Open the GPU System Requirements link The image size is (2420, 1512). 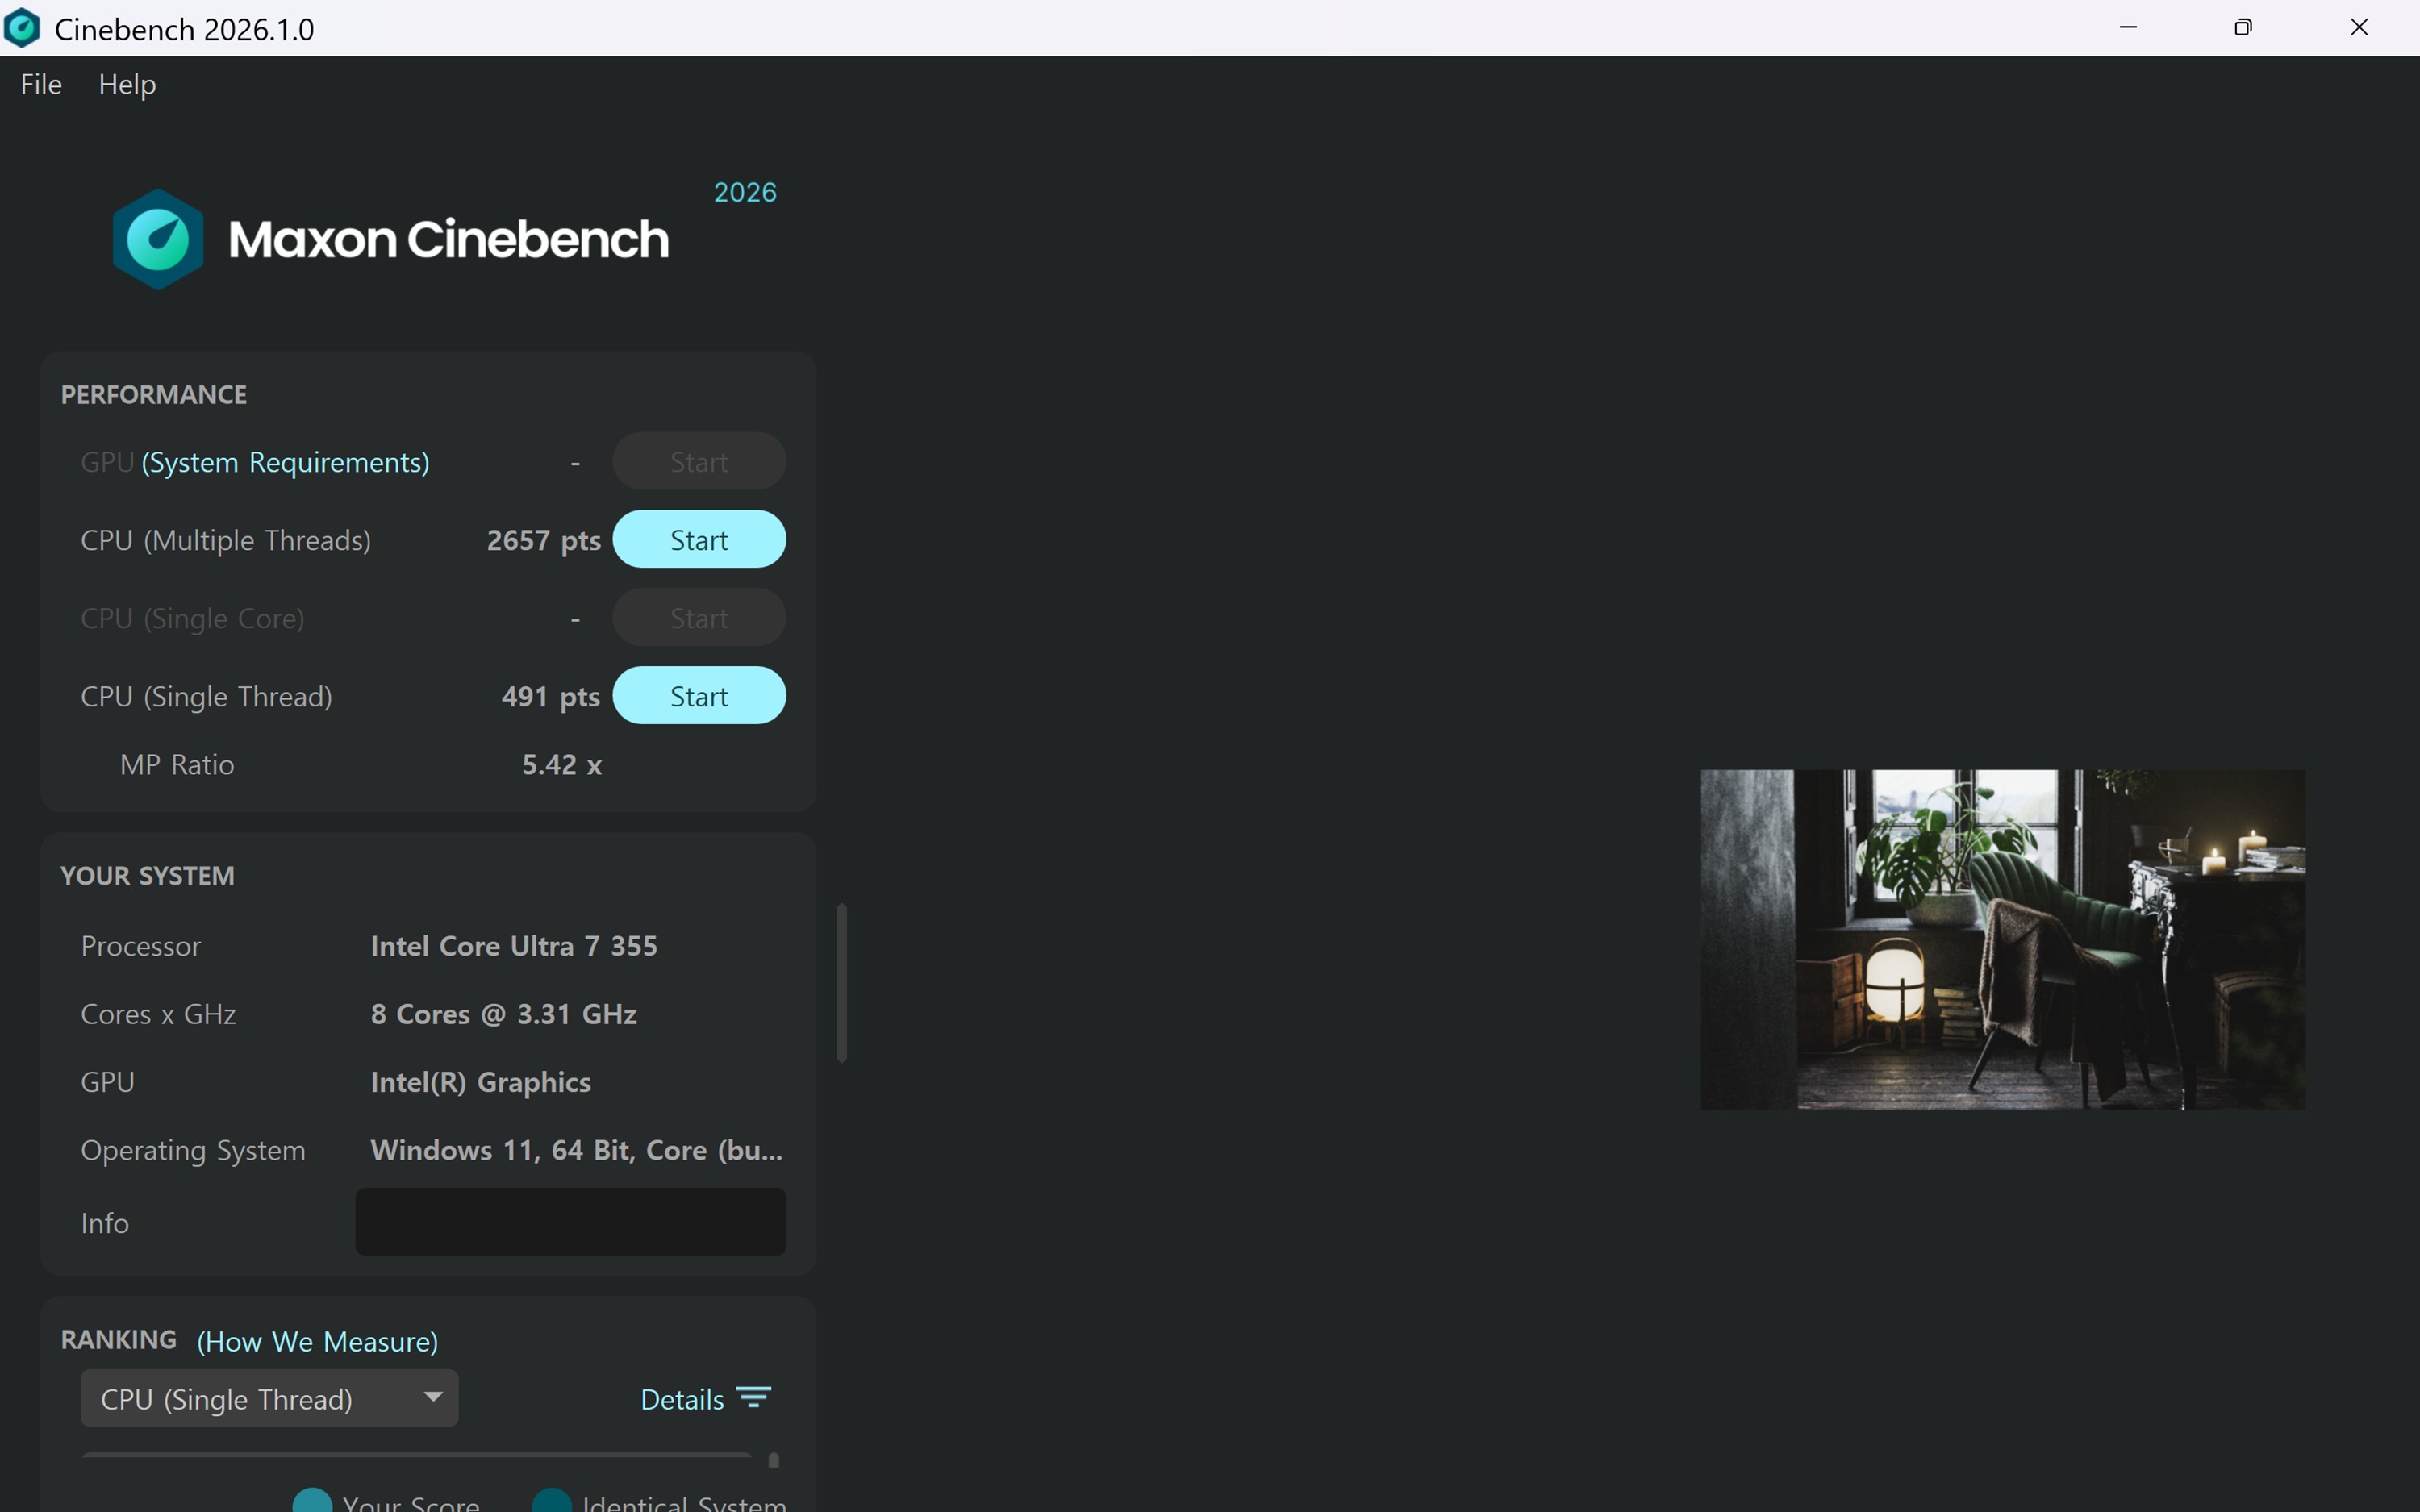click(x=285, y=462)
